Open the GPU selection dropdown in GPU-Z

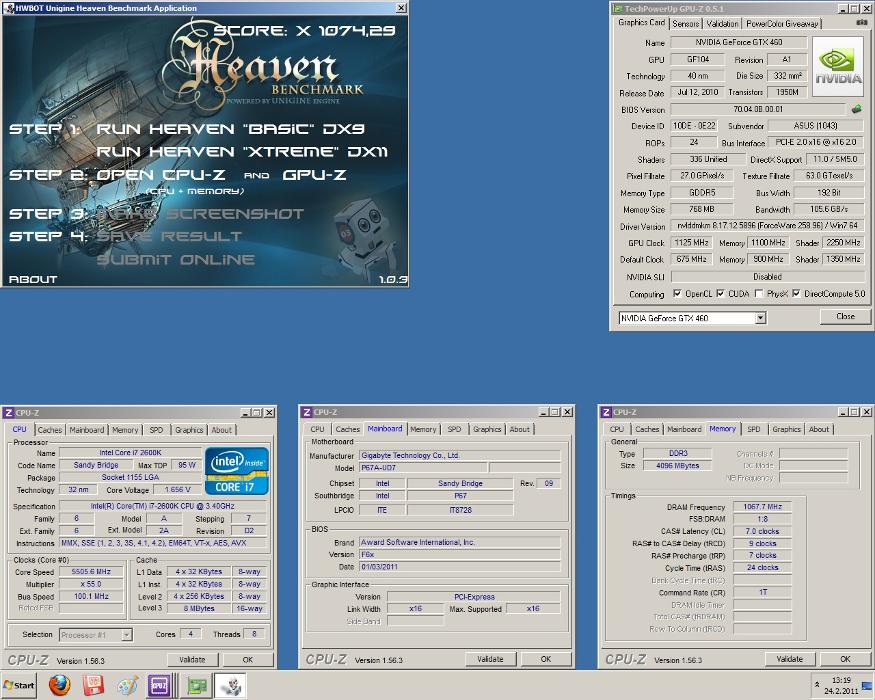[760, 318]
